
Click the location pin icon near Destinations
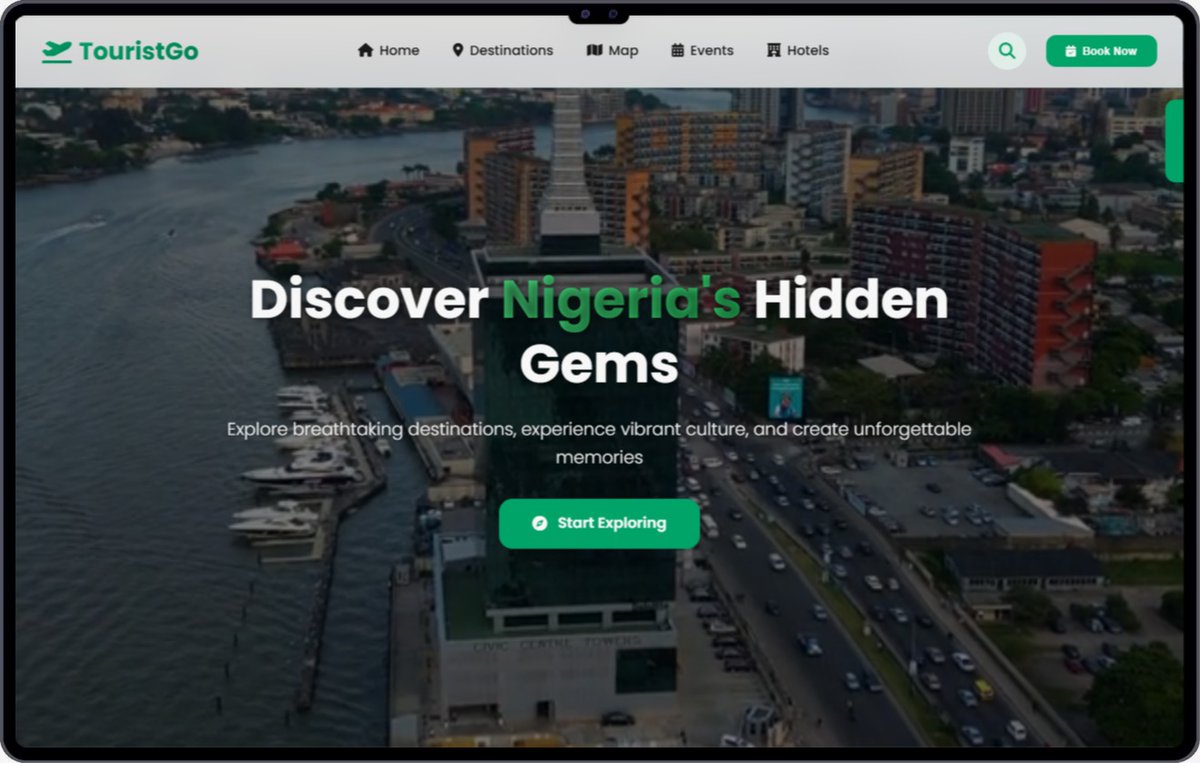tap(459, 50)
